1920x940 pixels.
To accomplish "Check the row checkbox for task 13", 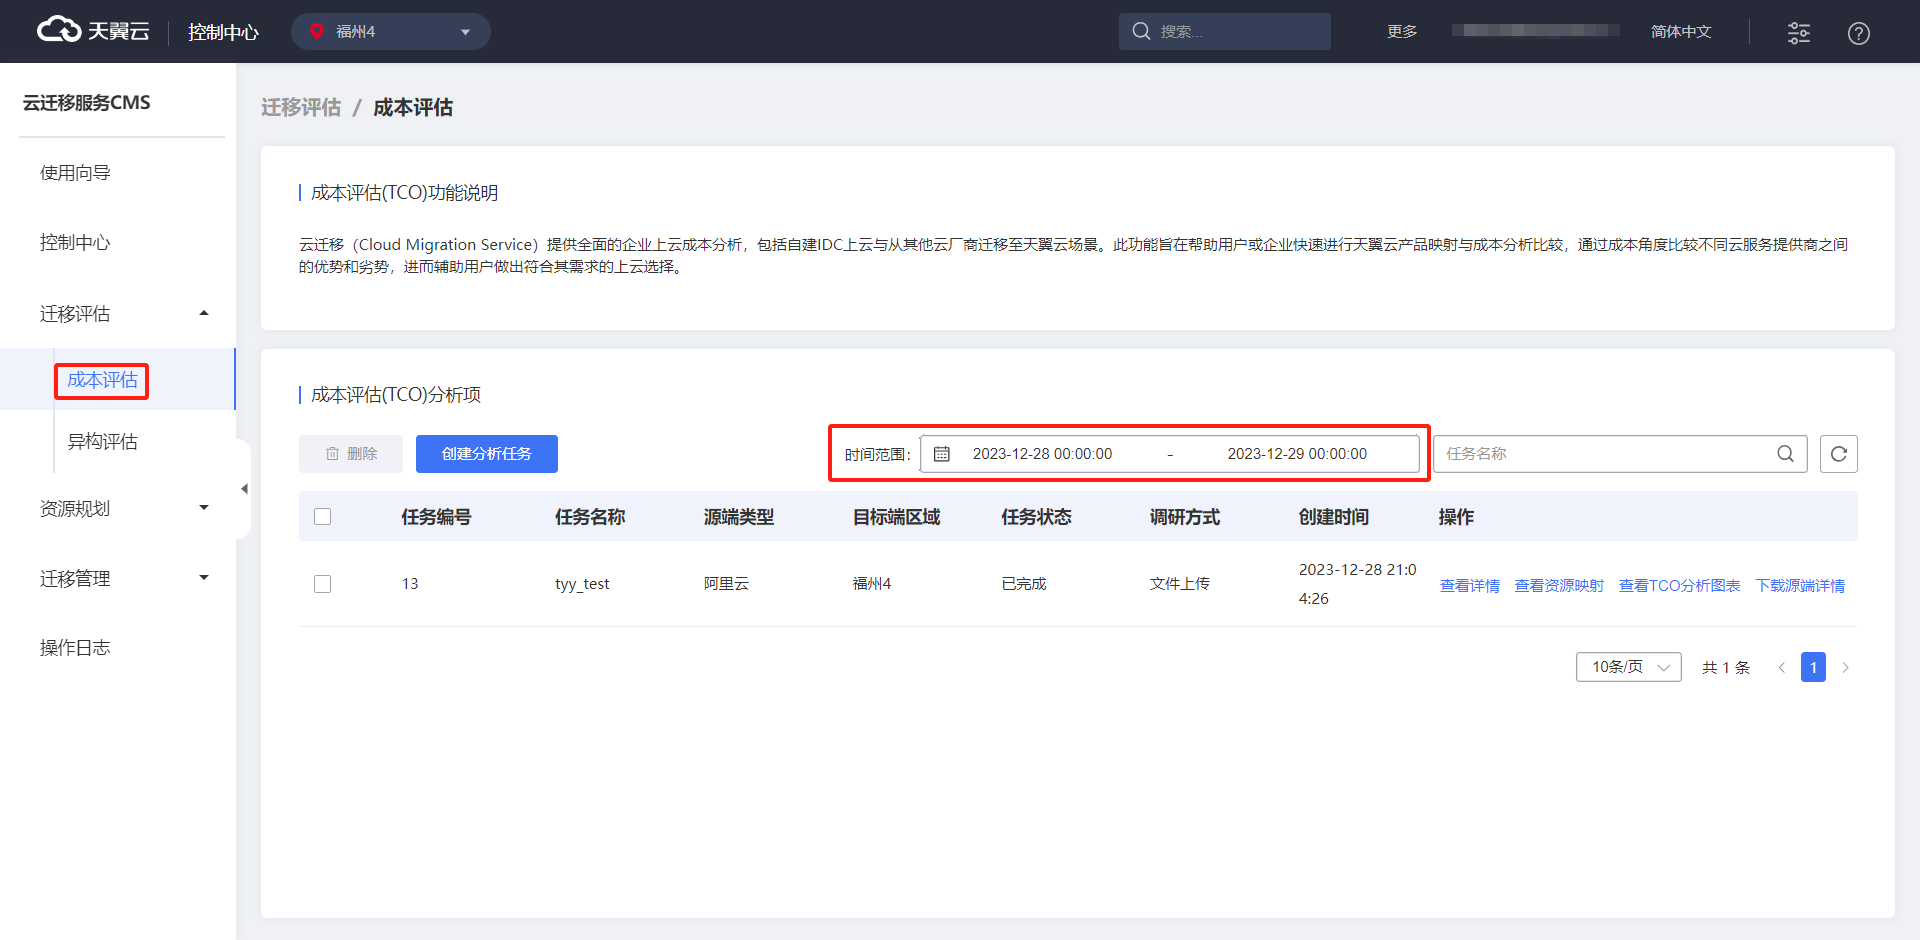I will tap(322, 584).
